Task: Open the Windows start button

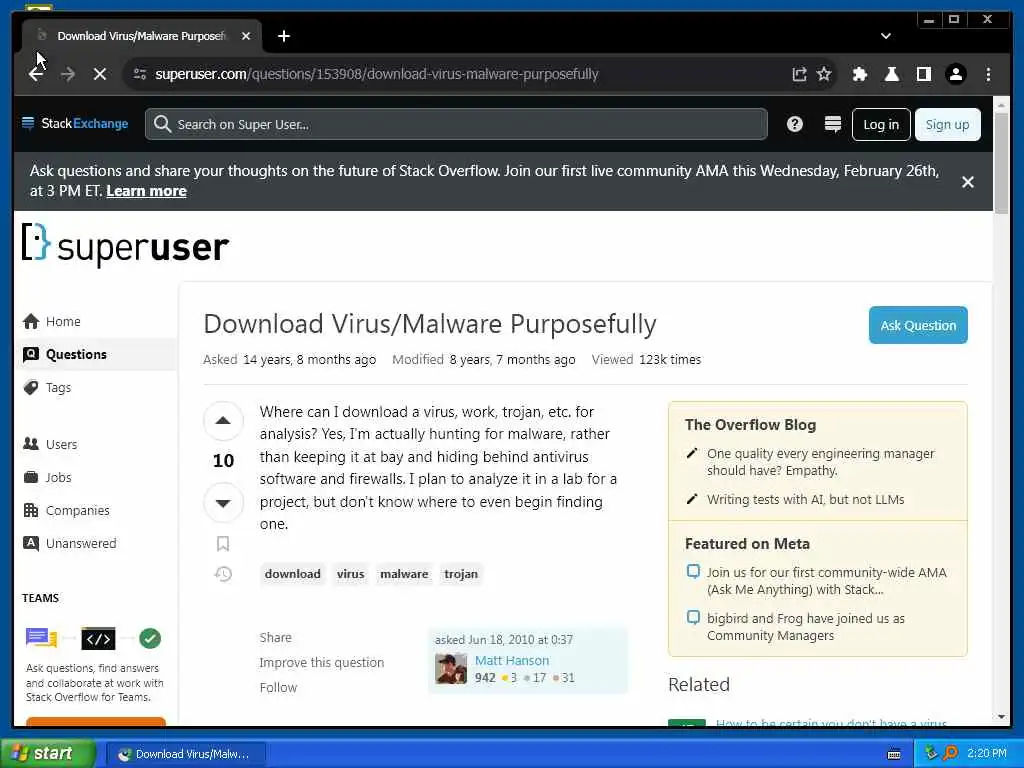Action: click(x=47, y=754)
